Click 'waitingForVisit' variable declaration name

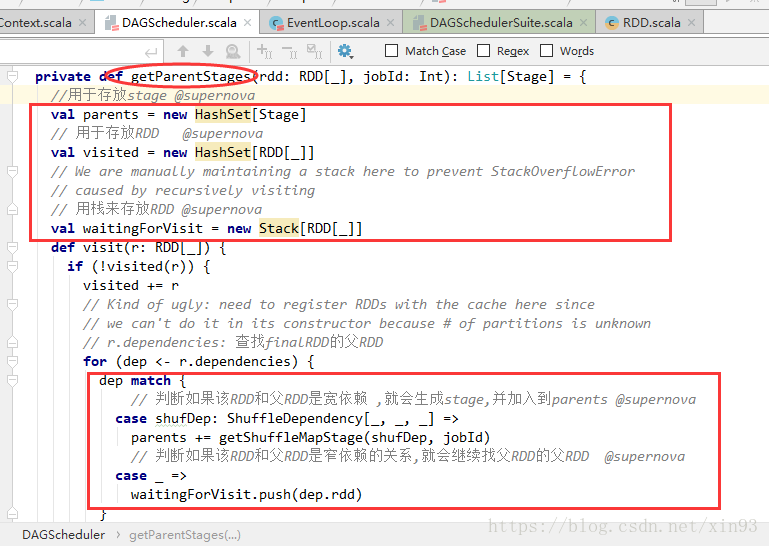tap(142, 229)
